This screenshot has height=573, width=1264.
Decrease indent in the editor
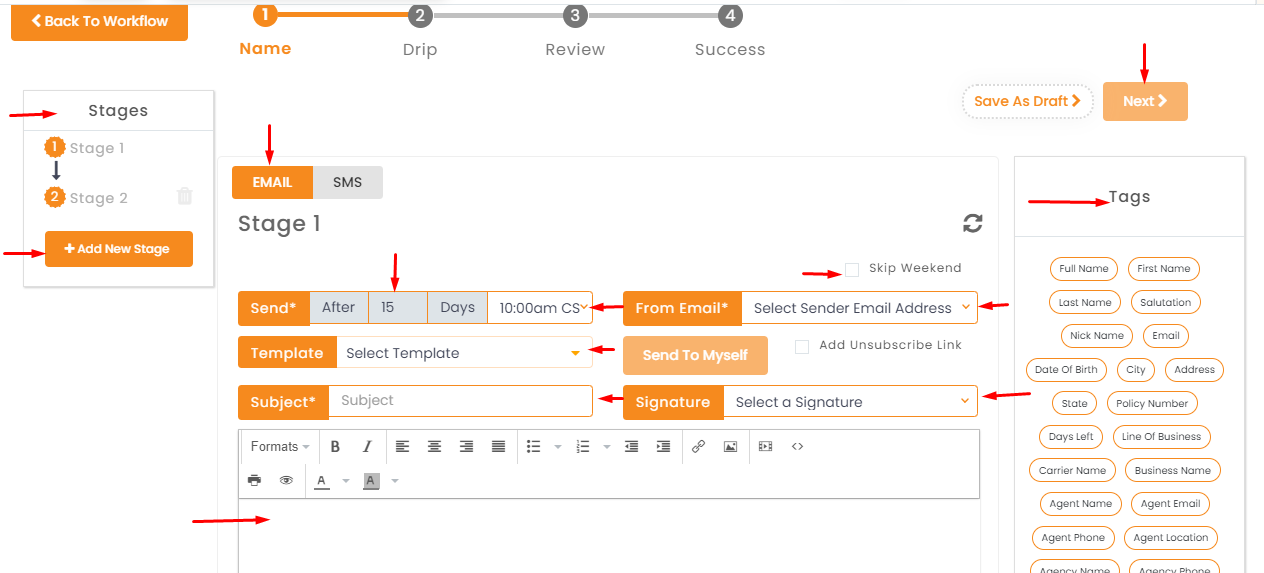point(631,446)
